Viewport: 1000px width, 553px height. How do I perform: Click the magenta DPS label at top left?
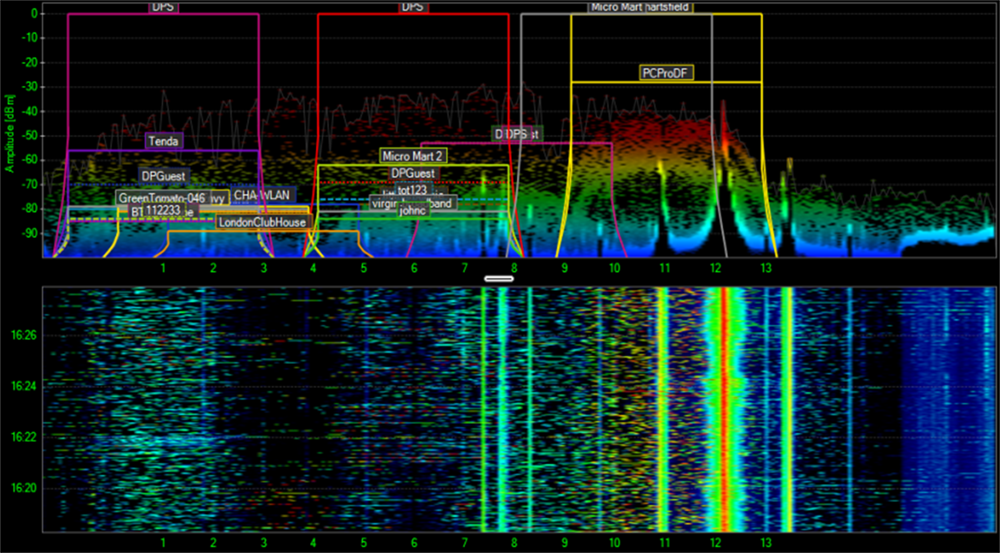pyautogui.click(x=162, y=6)
